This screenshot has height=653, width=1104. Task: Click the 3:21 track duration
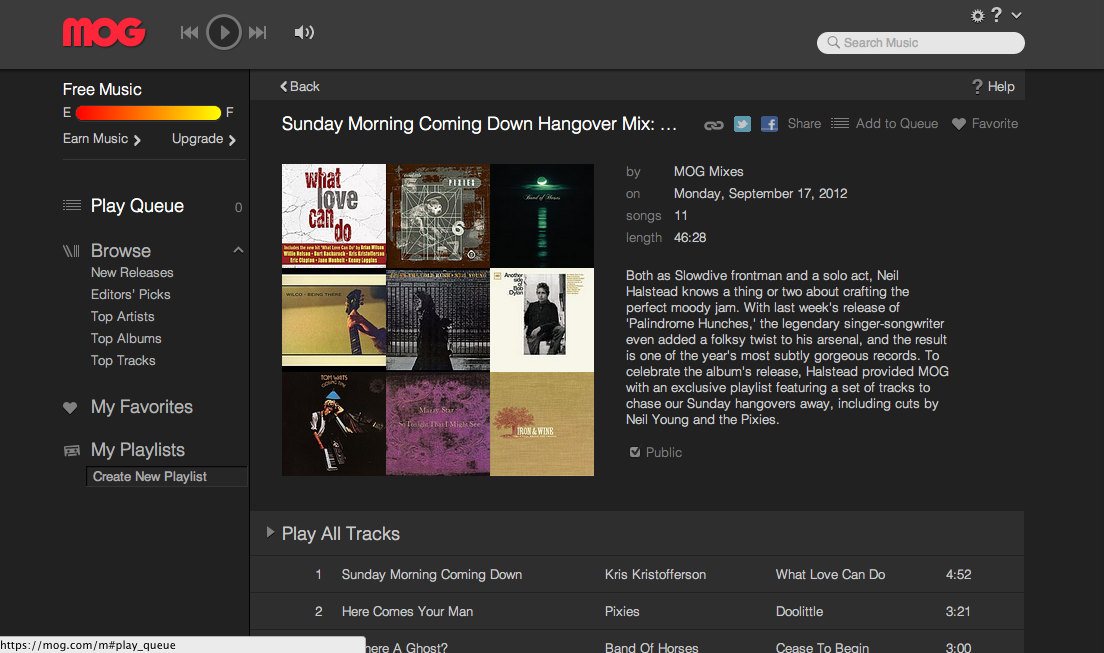958,611
